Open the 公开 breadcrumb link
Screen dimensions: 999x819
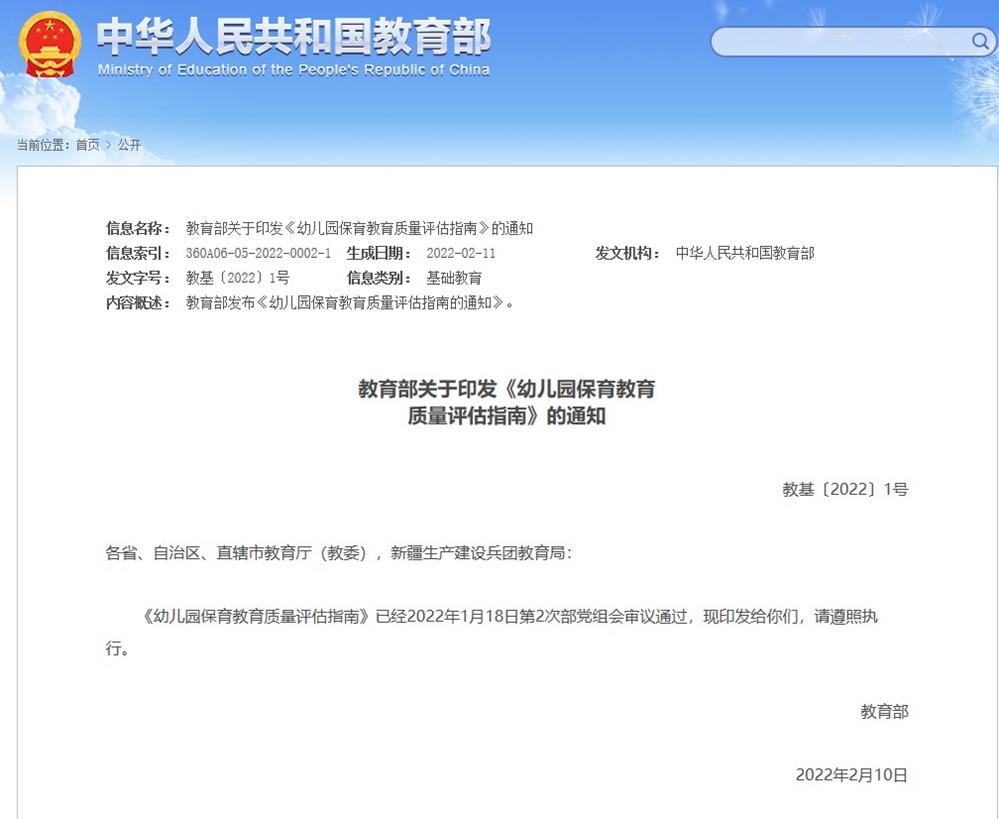(x=129, y=145)
